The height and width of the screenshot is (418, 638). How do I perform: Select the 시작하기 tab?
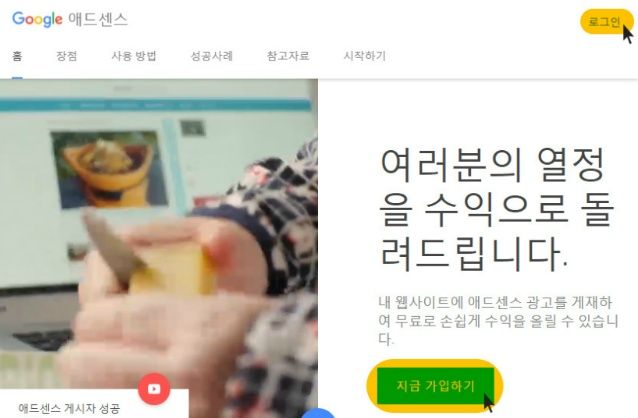[365, 56]
